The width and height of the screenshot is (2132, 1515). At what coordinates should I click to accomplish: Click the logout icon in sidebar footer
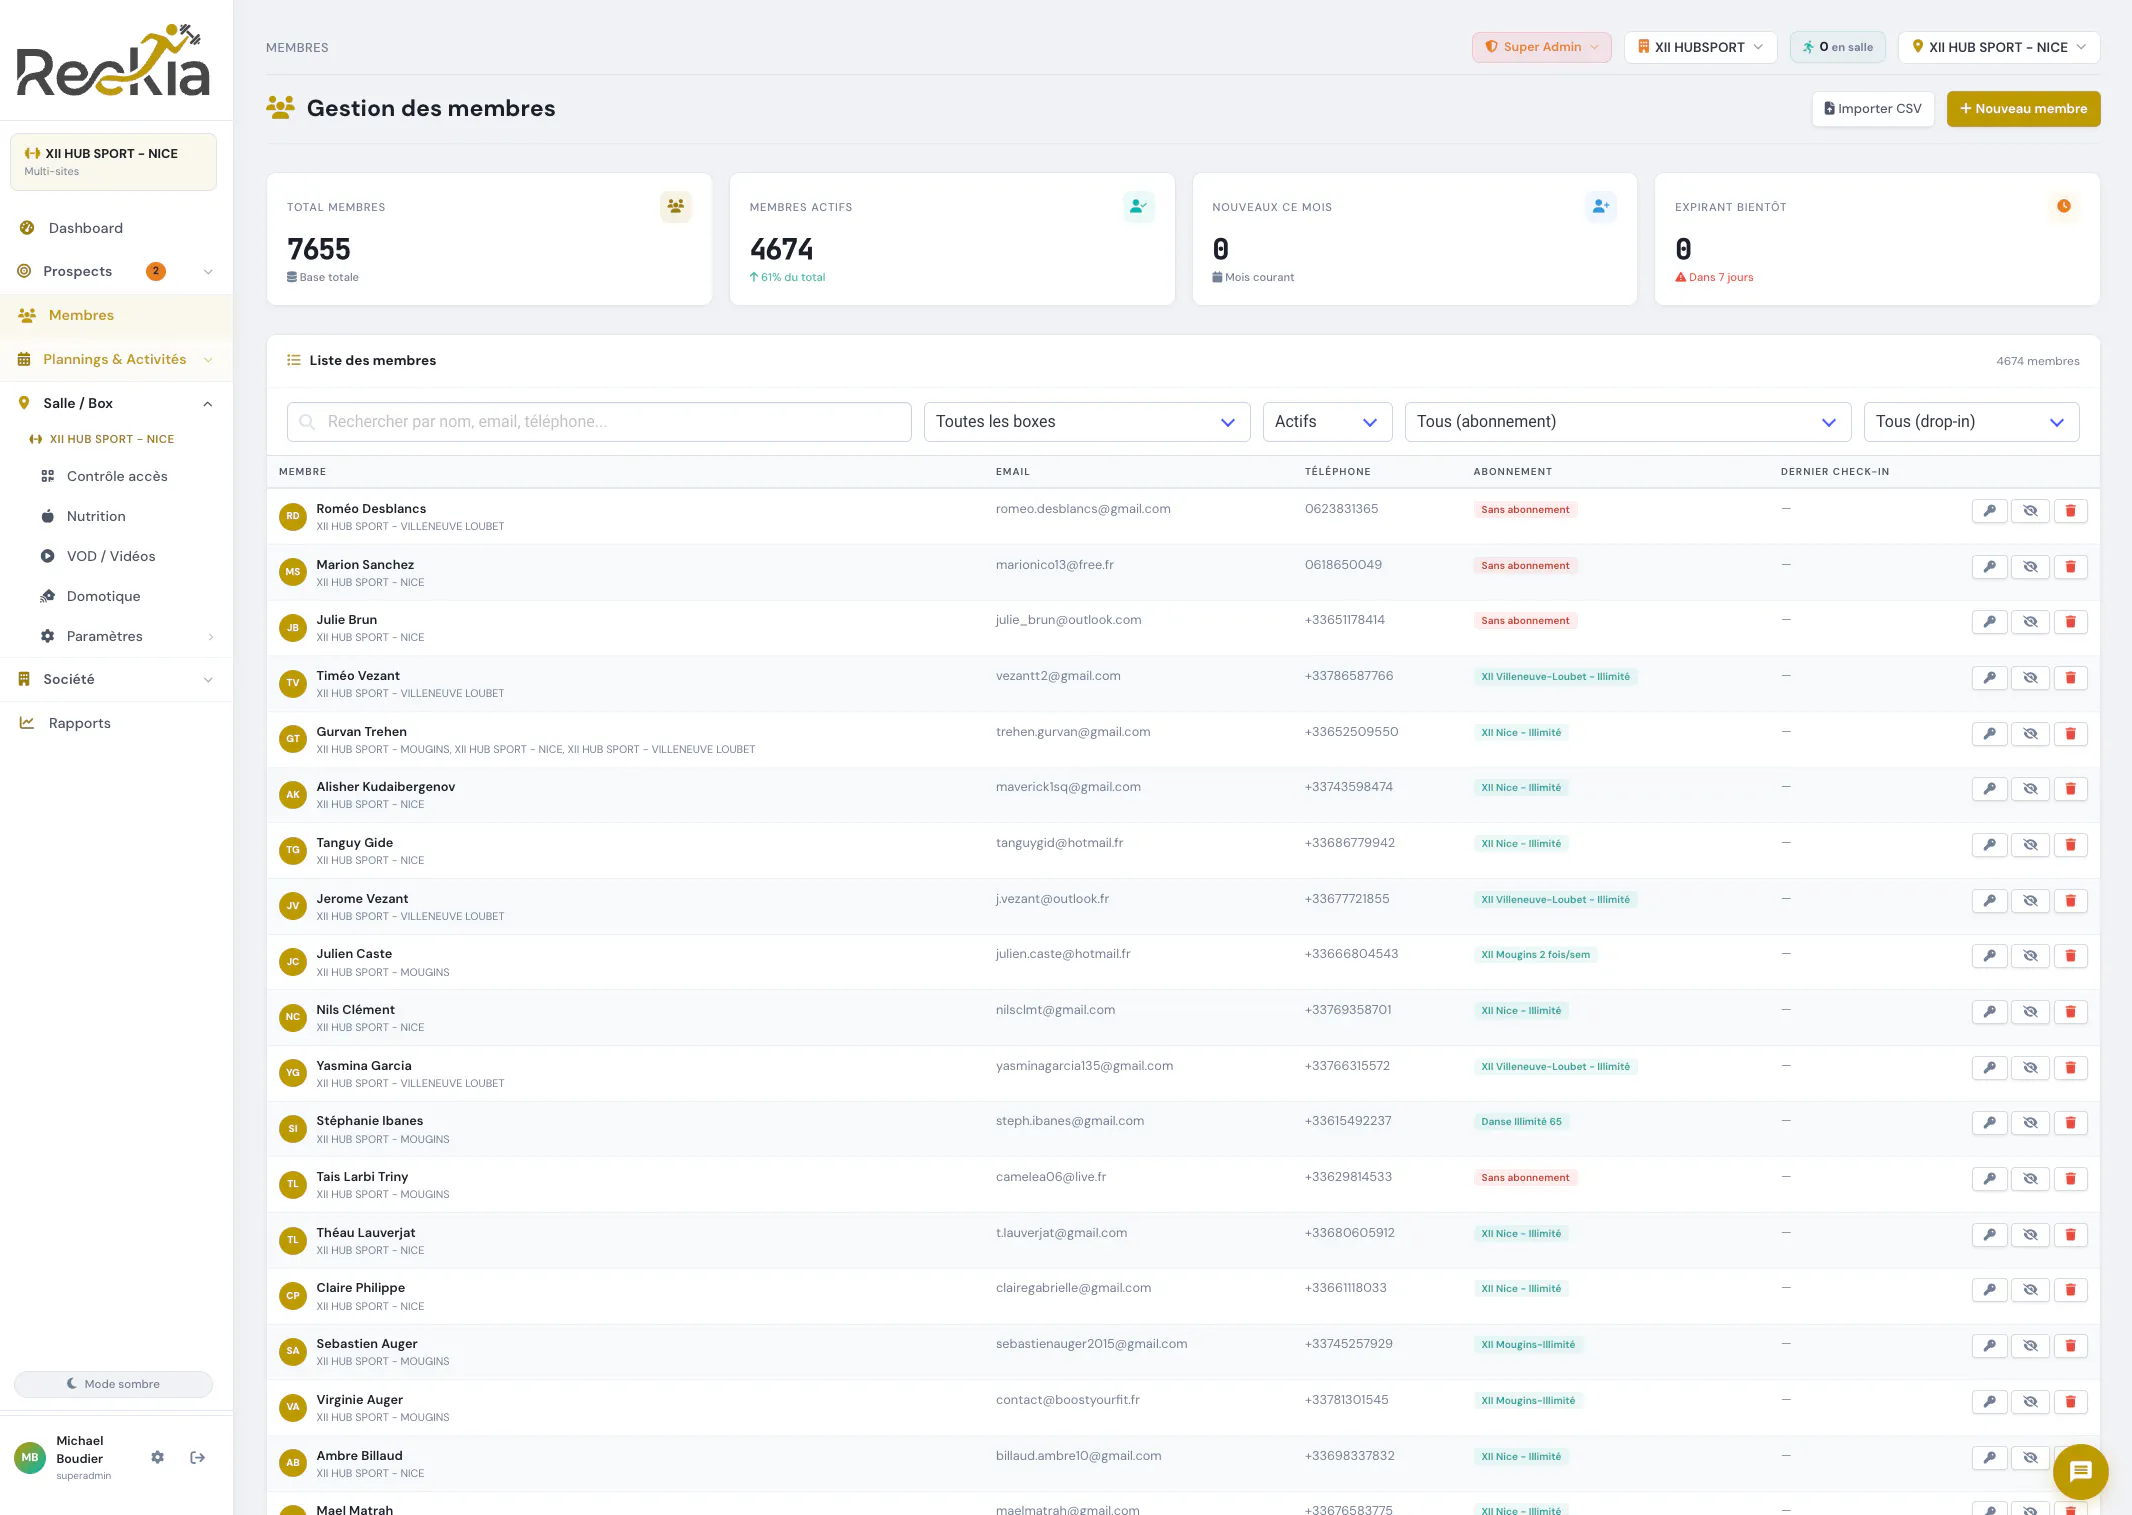pos(198,1458)
